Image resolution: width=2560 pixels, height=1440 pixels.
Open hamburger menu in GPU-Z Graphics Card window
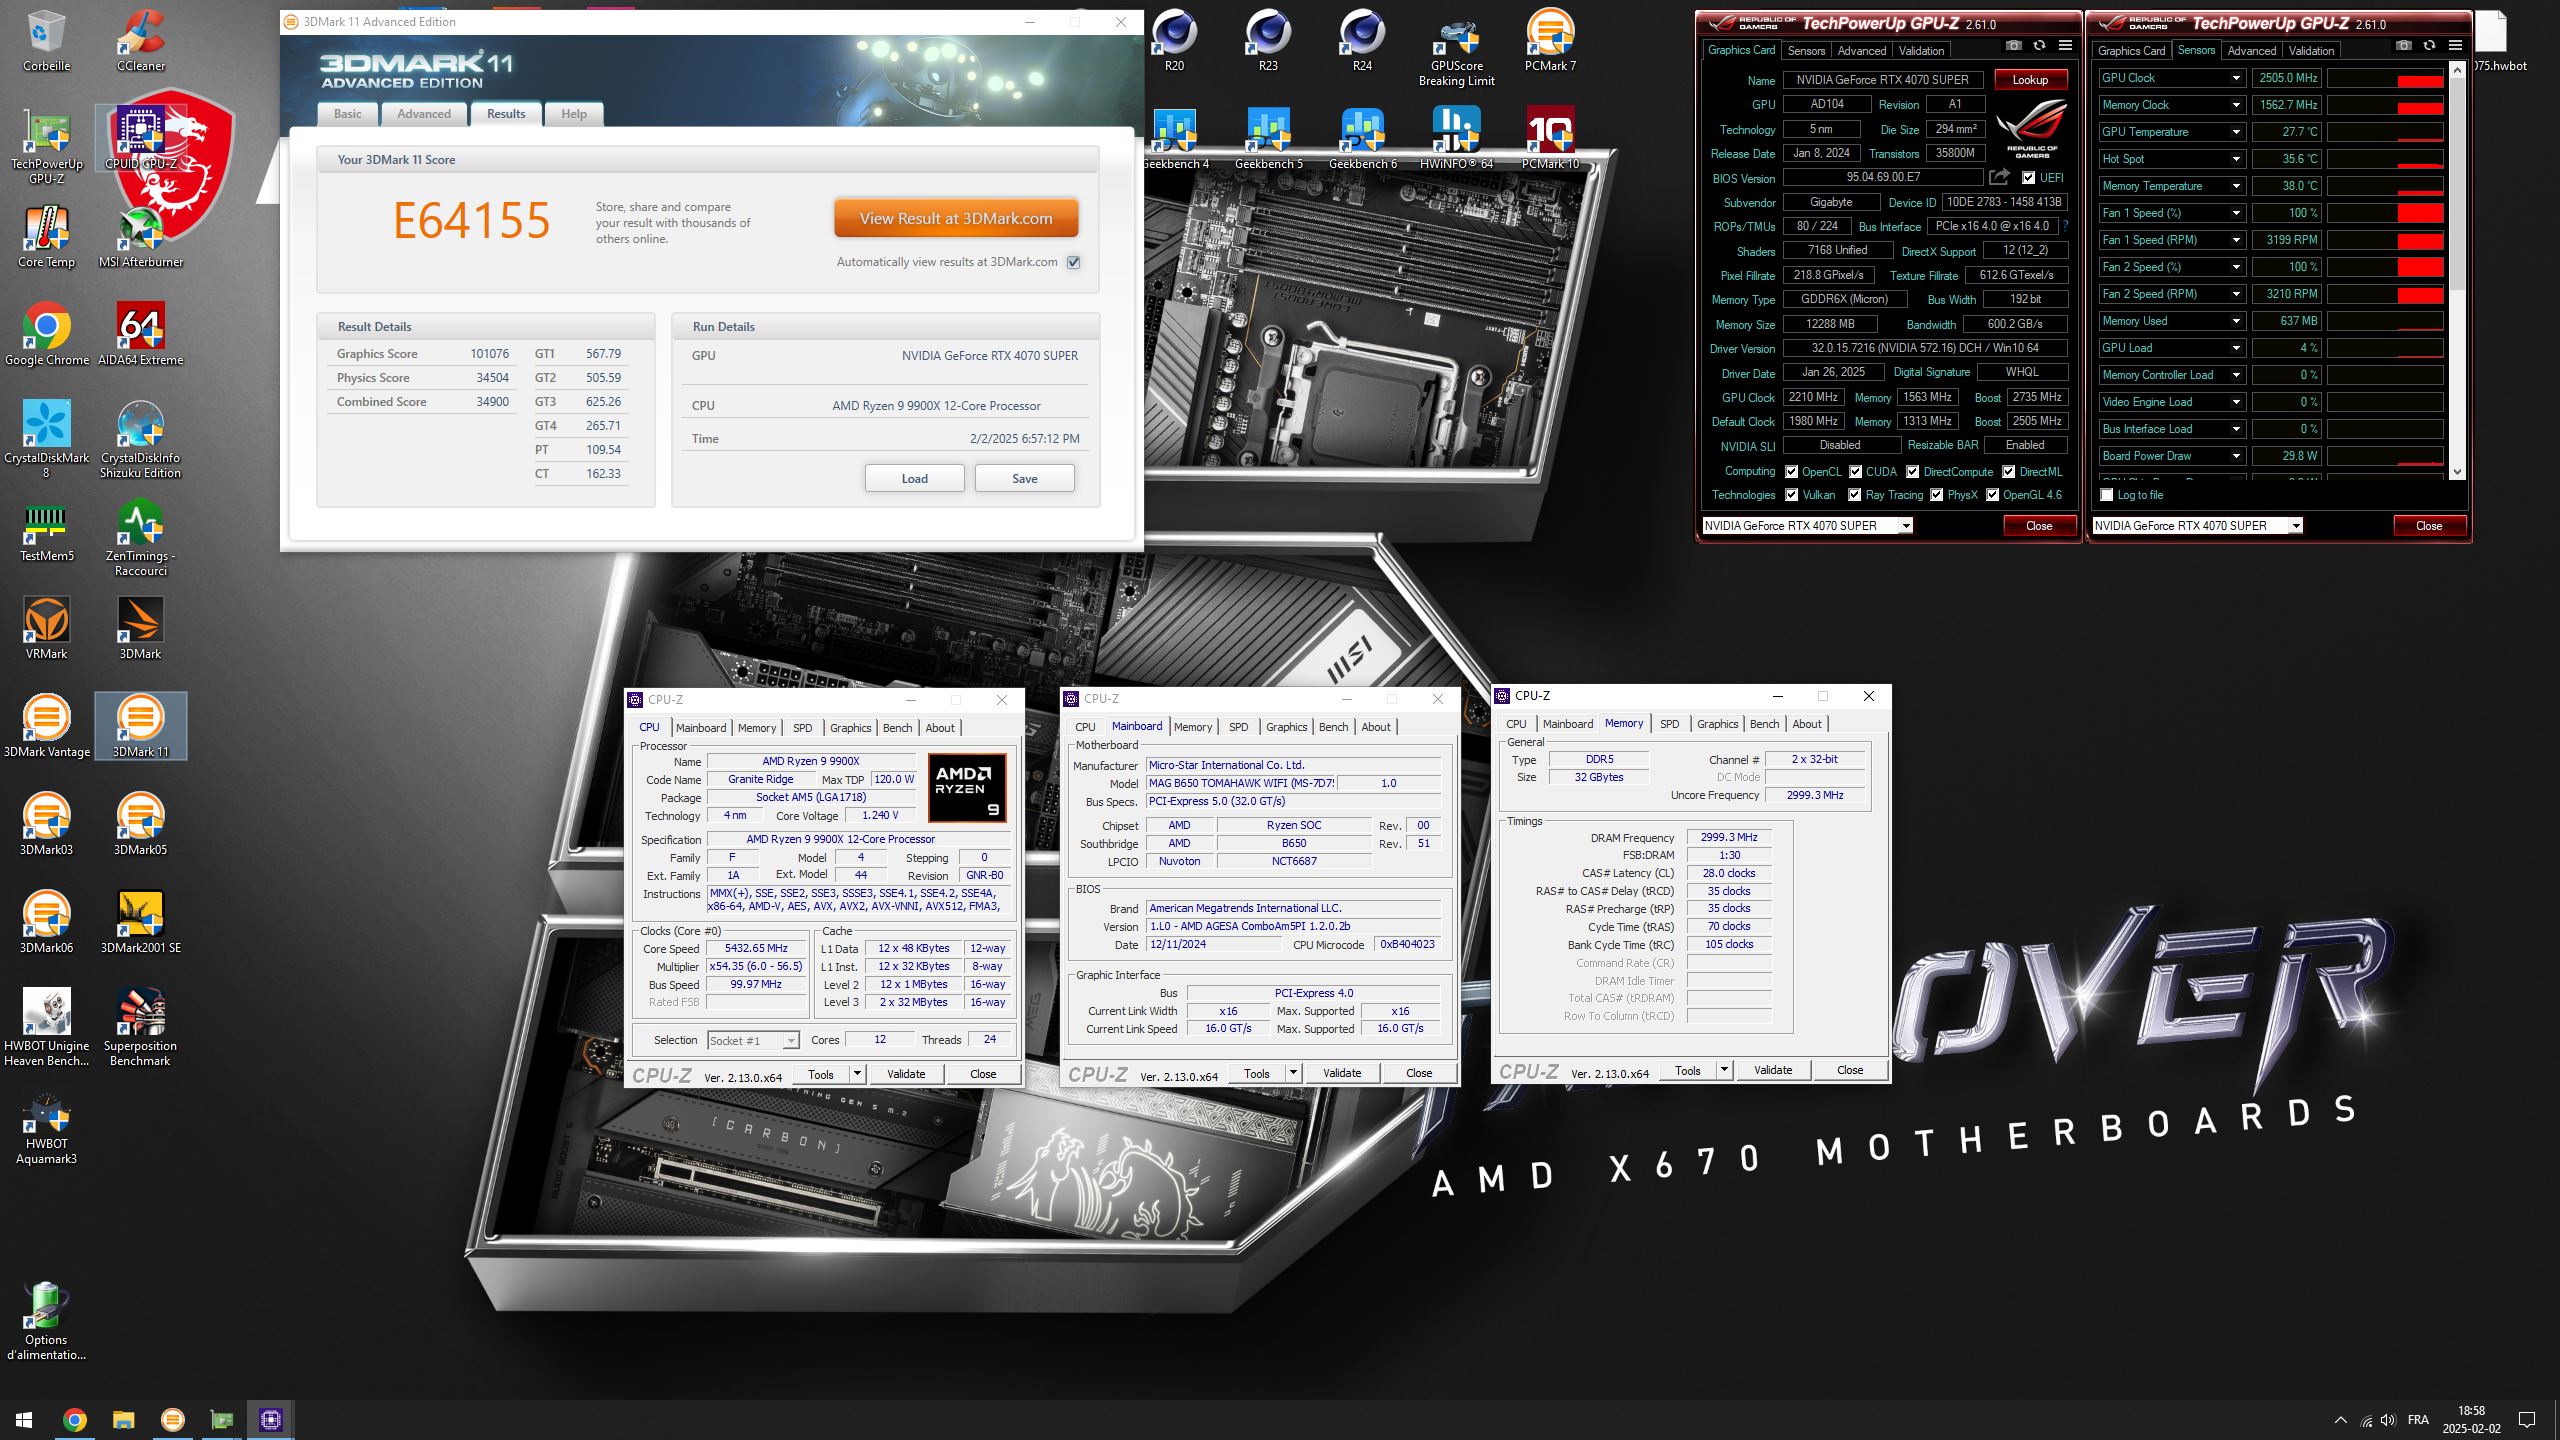(x=2065, y=46)
